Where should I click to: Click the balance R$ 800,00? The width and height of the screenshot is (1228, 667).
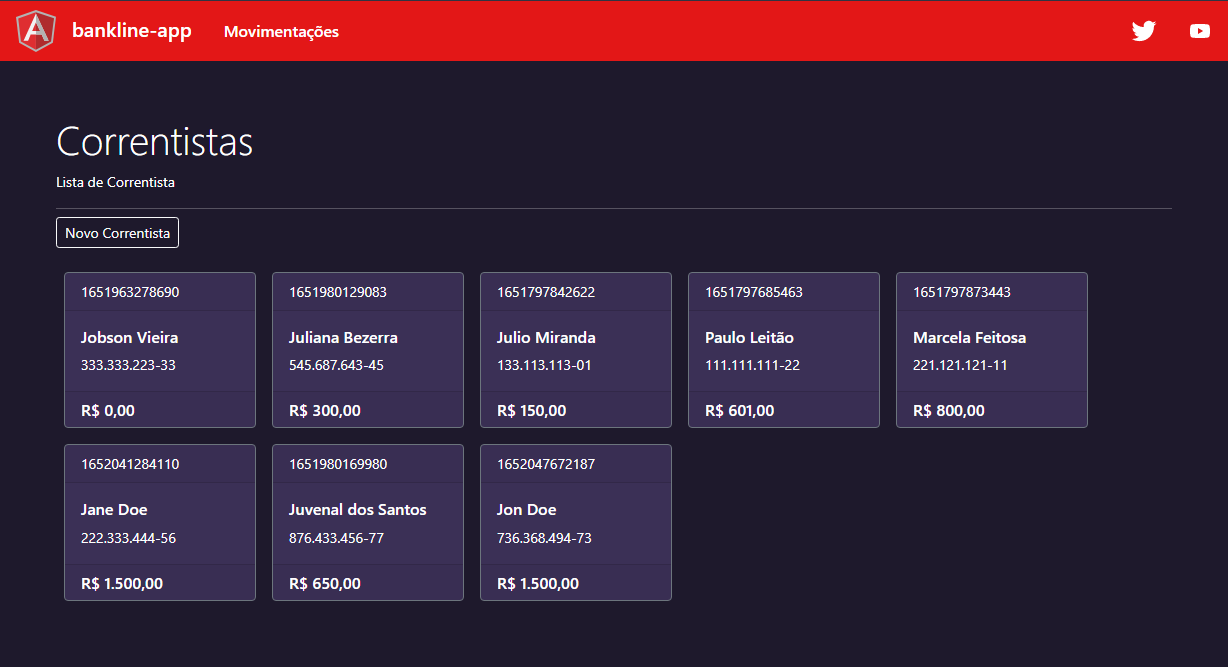[x=949, y=410]
